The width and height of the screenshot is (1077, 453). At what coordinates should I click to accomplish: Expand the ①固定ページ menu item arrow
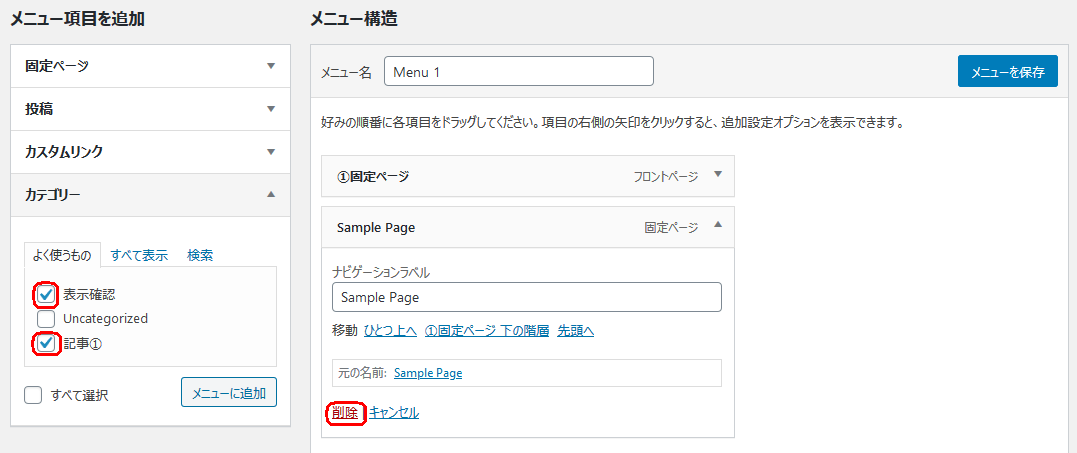[x=718, y=174]
